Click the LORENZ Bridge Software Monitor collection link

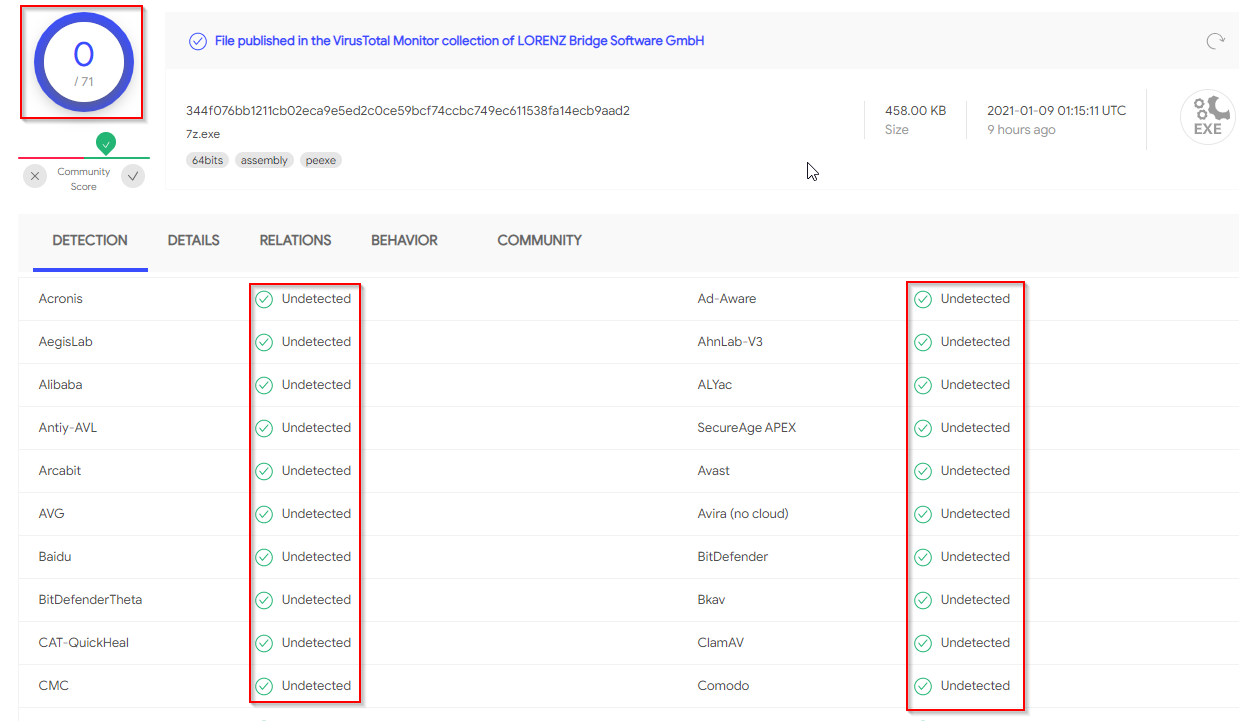click(460, 41)
